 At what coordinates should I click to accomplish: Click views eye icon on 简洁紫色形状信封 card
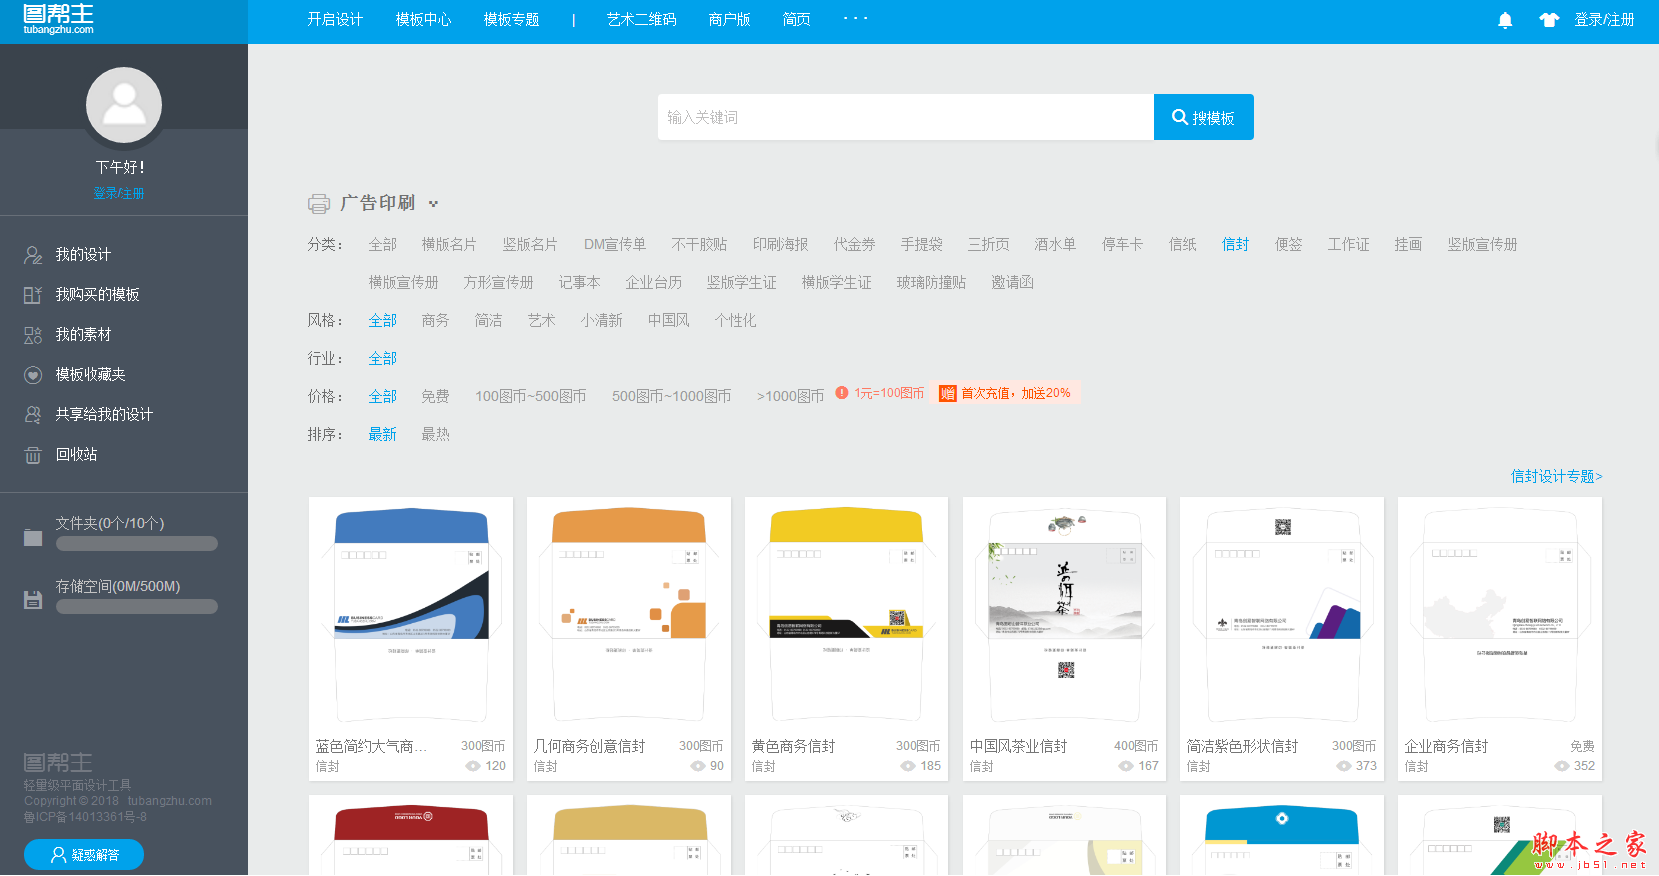(x=1344, y=766)
